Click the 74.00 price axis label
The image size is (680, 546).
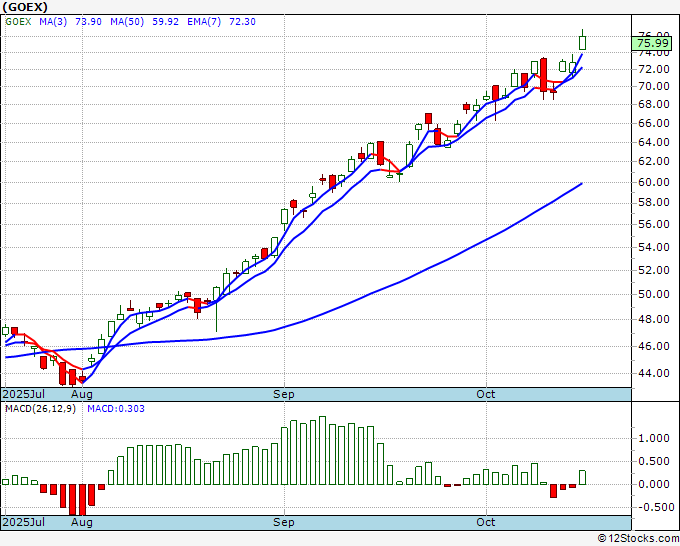tap(654, 53)
